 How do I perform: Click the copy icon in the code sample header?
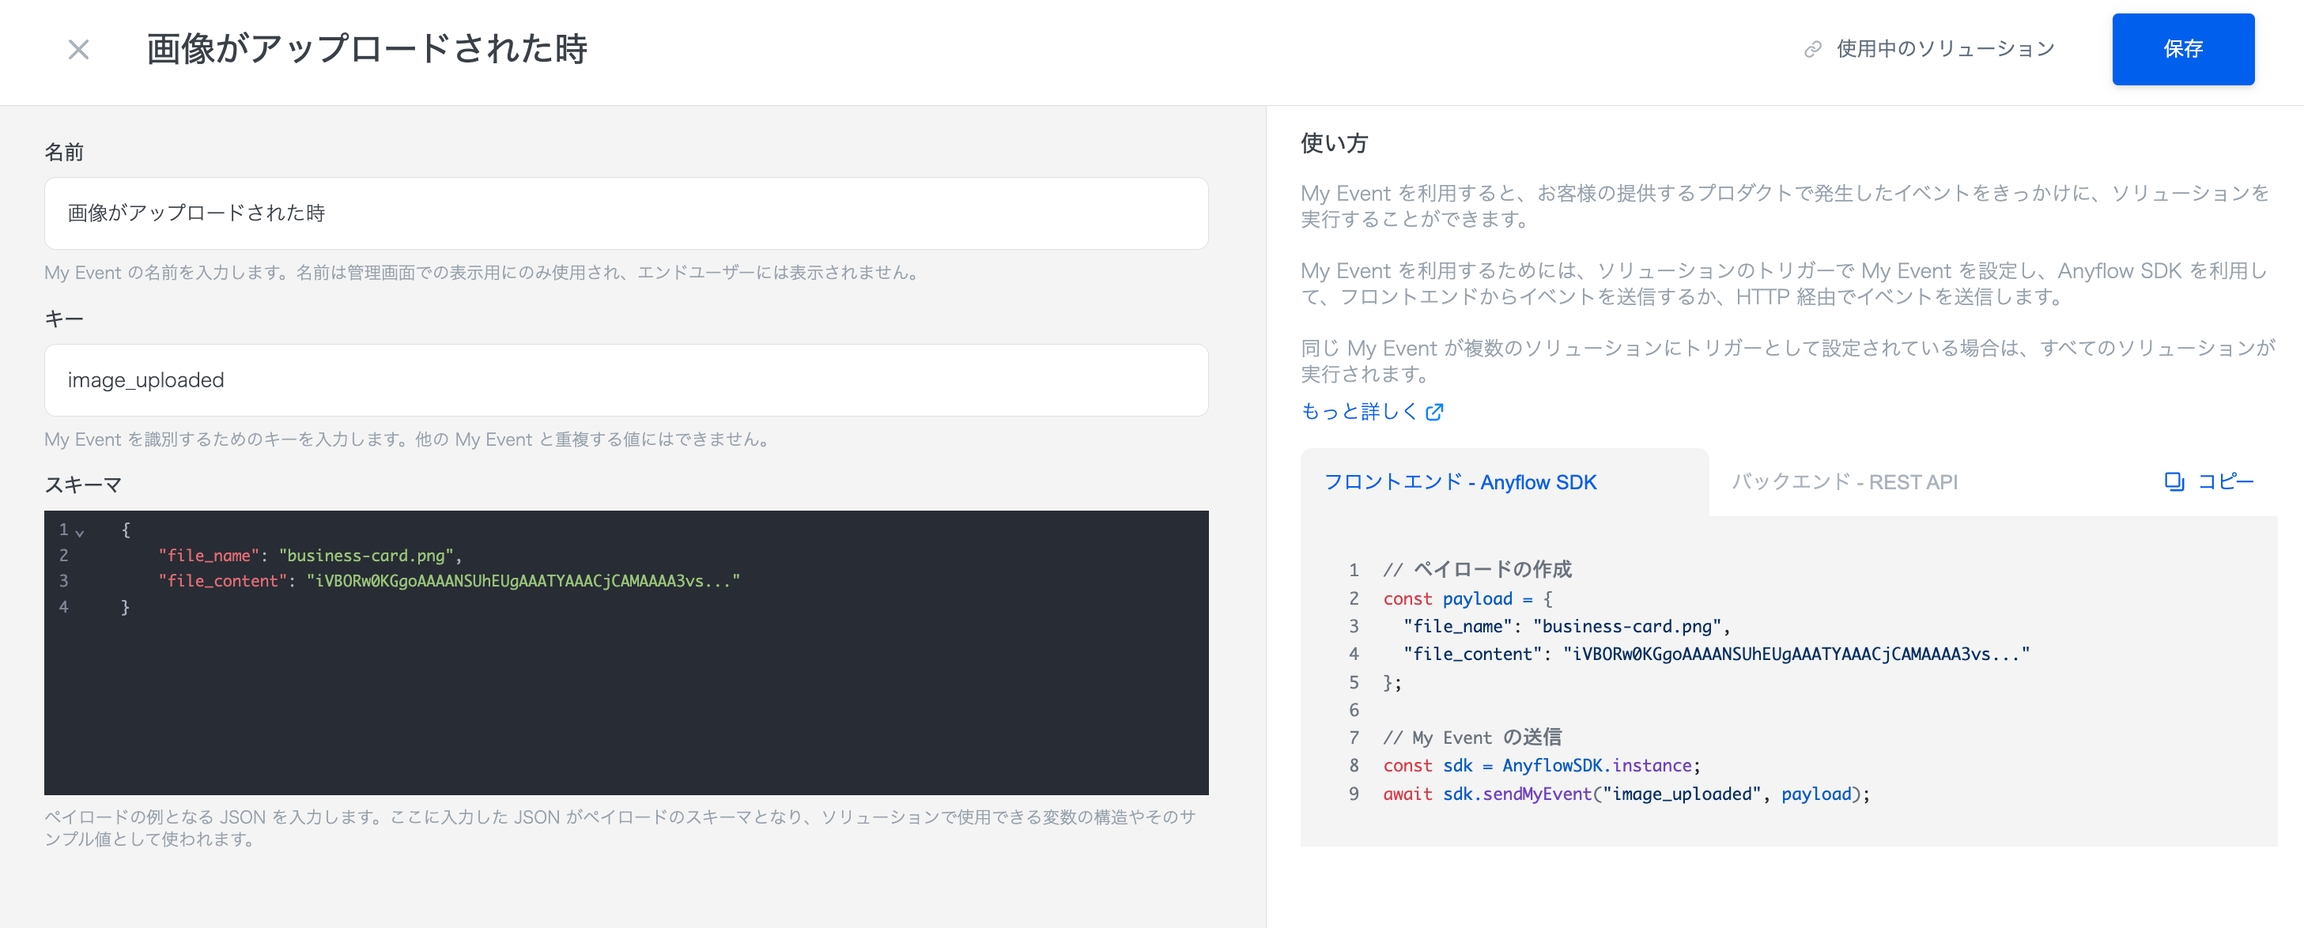pyautogui.click(x=2174, y=482)
